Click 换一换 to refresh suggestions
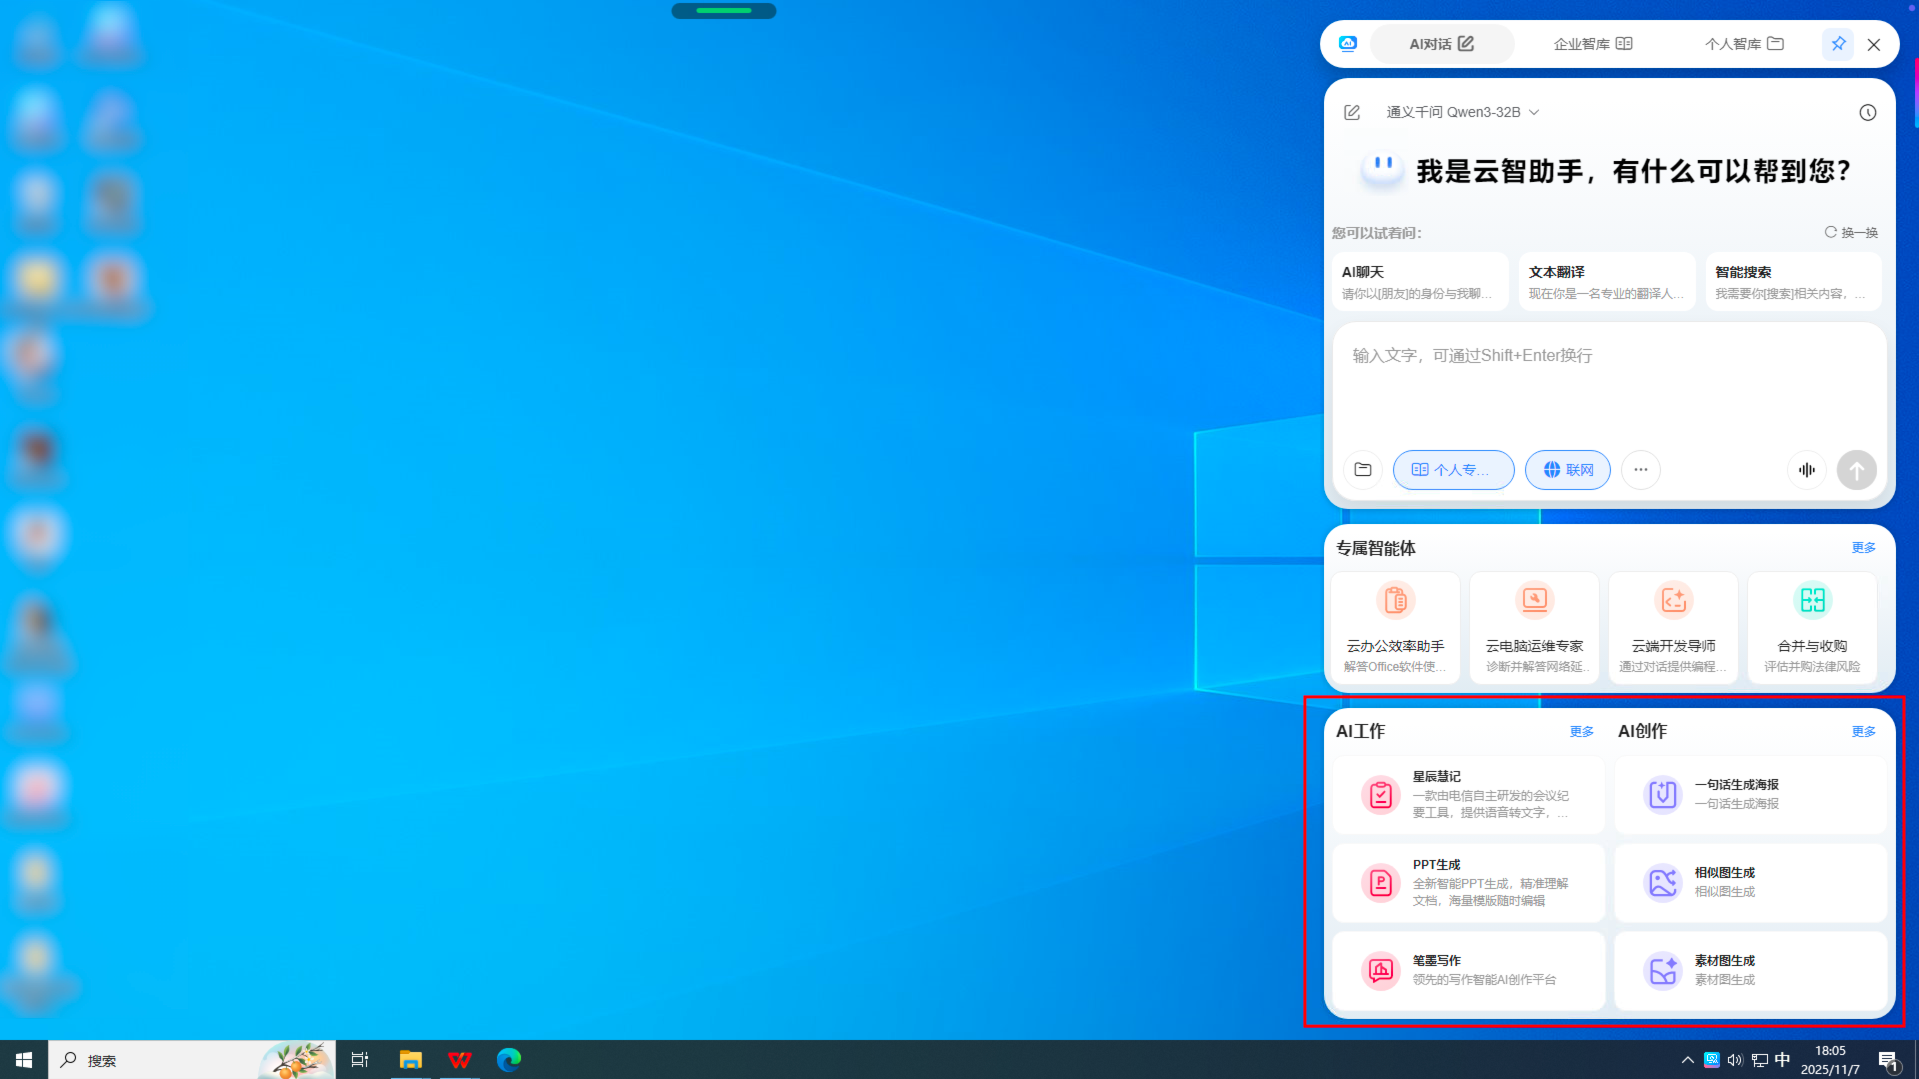Image resolution: width=1919 pixels, height=1079 pixels. [x=1851, y=233]
